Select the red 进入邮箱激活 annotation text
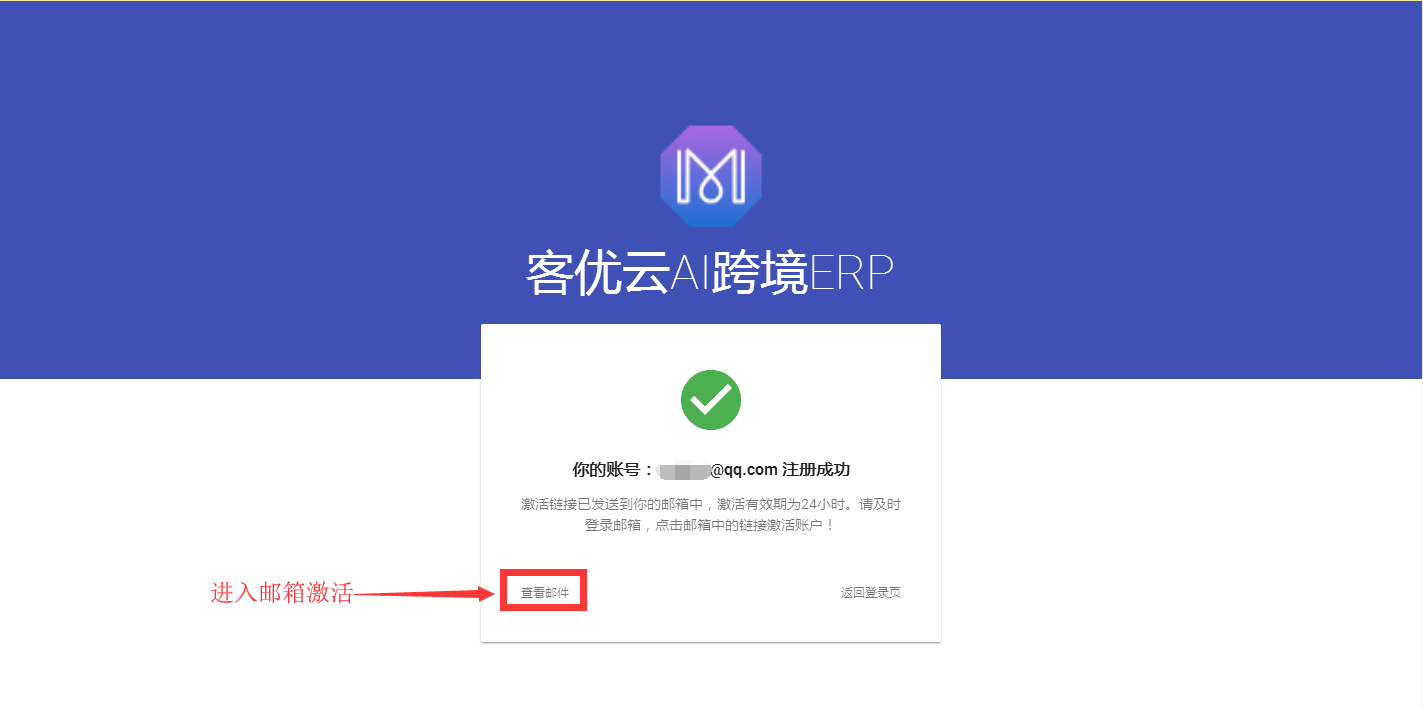1423x709 pixels. pos(282,593)
